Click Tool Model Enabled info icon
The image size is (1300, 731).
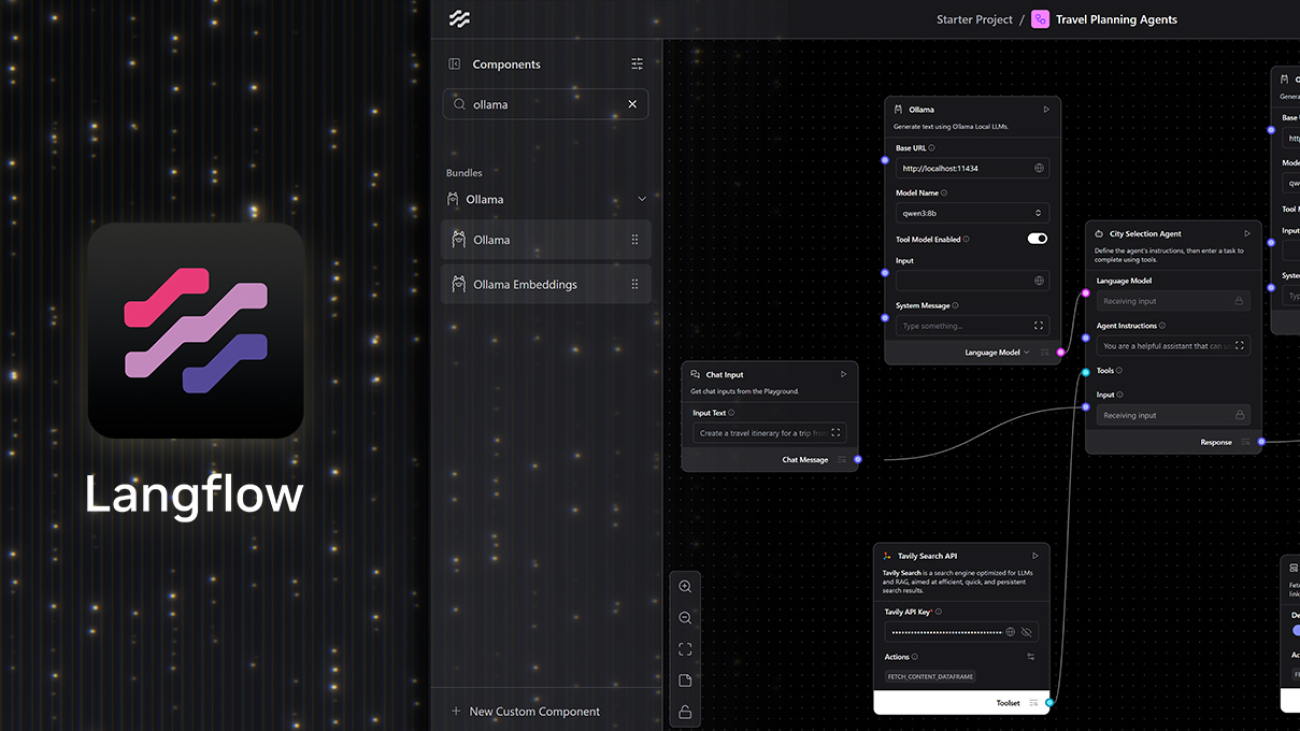coord(966,239)
